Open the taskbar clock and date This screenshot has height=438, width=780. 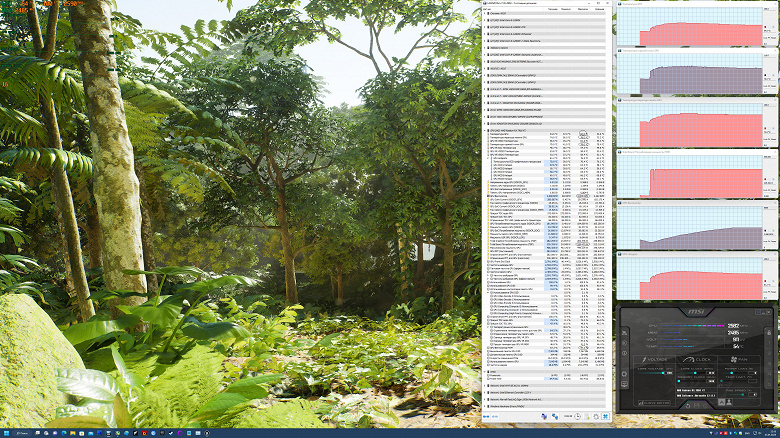click(773, 433)
